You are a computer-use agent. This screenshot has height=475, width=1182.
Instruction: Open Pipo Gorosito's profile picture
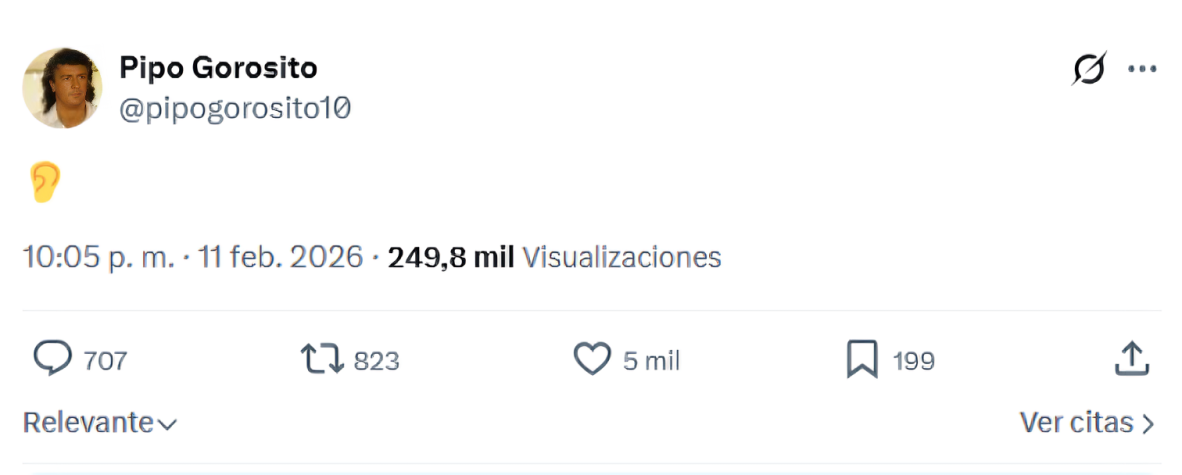[x=62, y=88]
